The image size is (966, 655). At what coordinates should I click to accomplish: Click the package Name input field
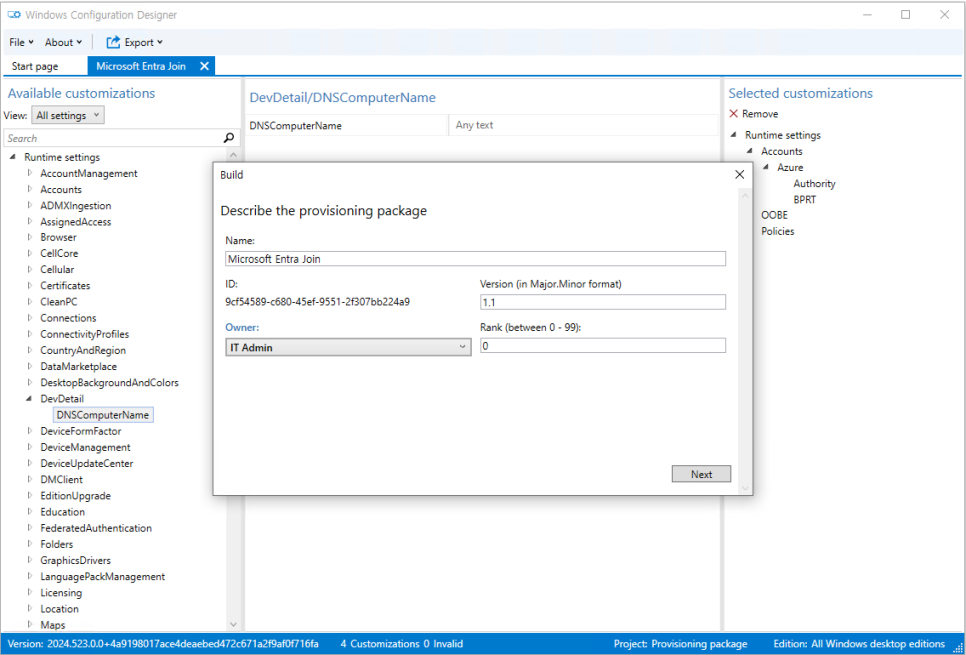[x=475, y=259]
